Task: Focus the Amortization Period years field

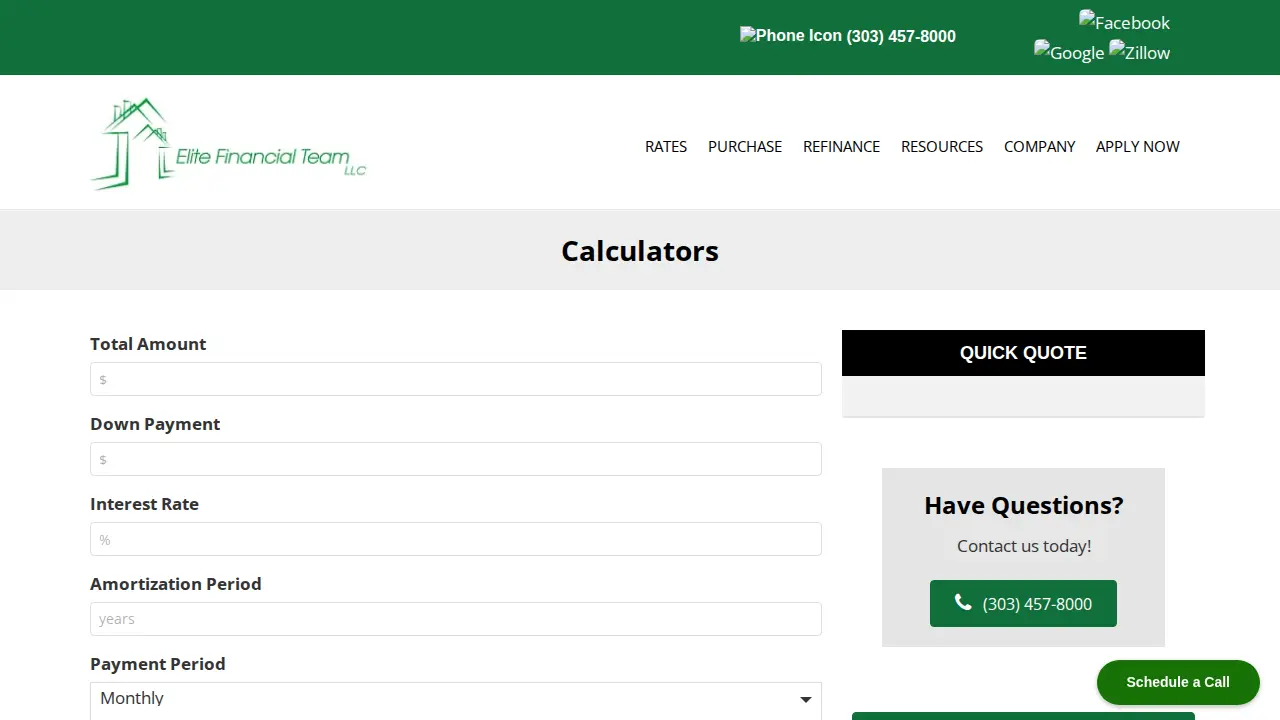Action: pos(456,619)
